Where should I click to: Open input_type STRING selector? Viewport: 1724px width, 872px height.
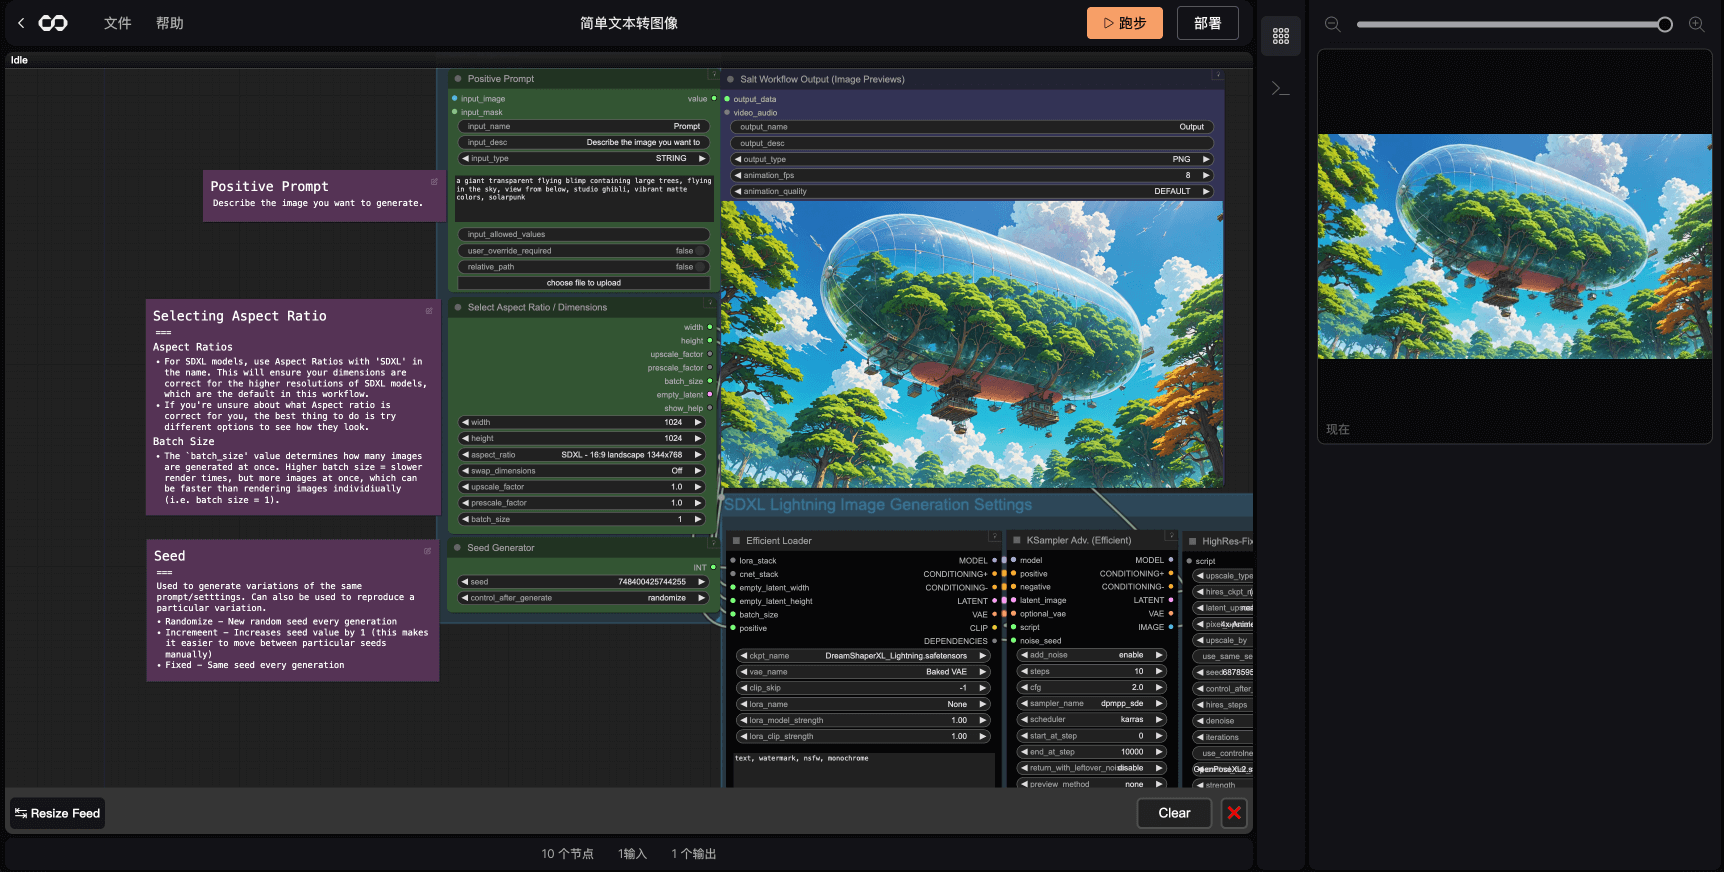pyautogui.click(x=583, y=159)
